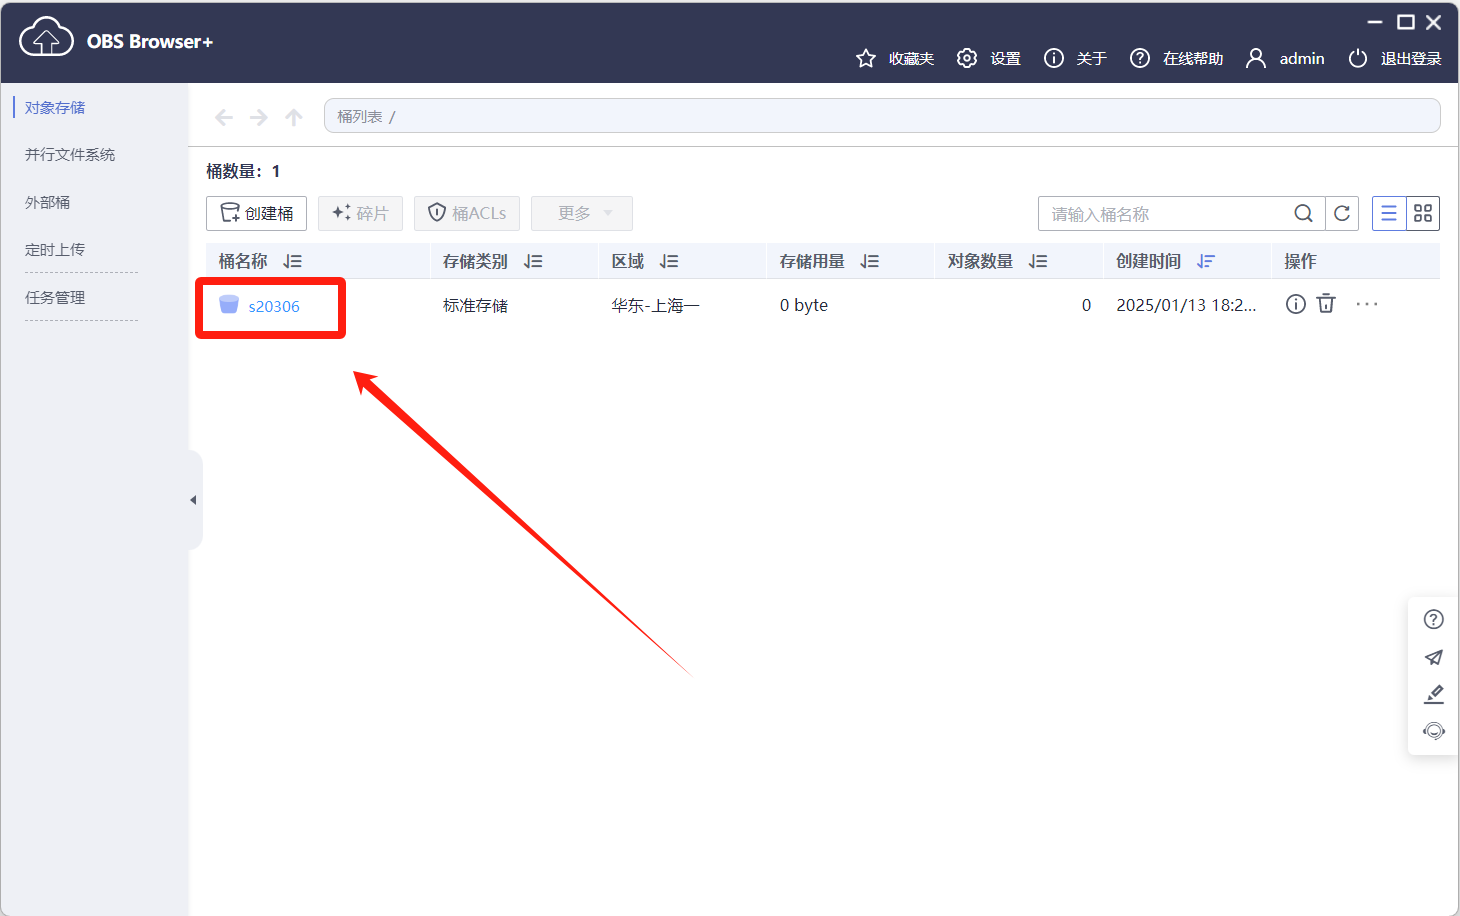
Task: Open 任务管理 in sidebar
Action: click(x=55, y=298)
